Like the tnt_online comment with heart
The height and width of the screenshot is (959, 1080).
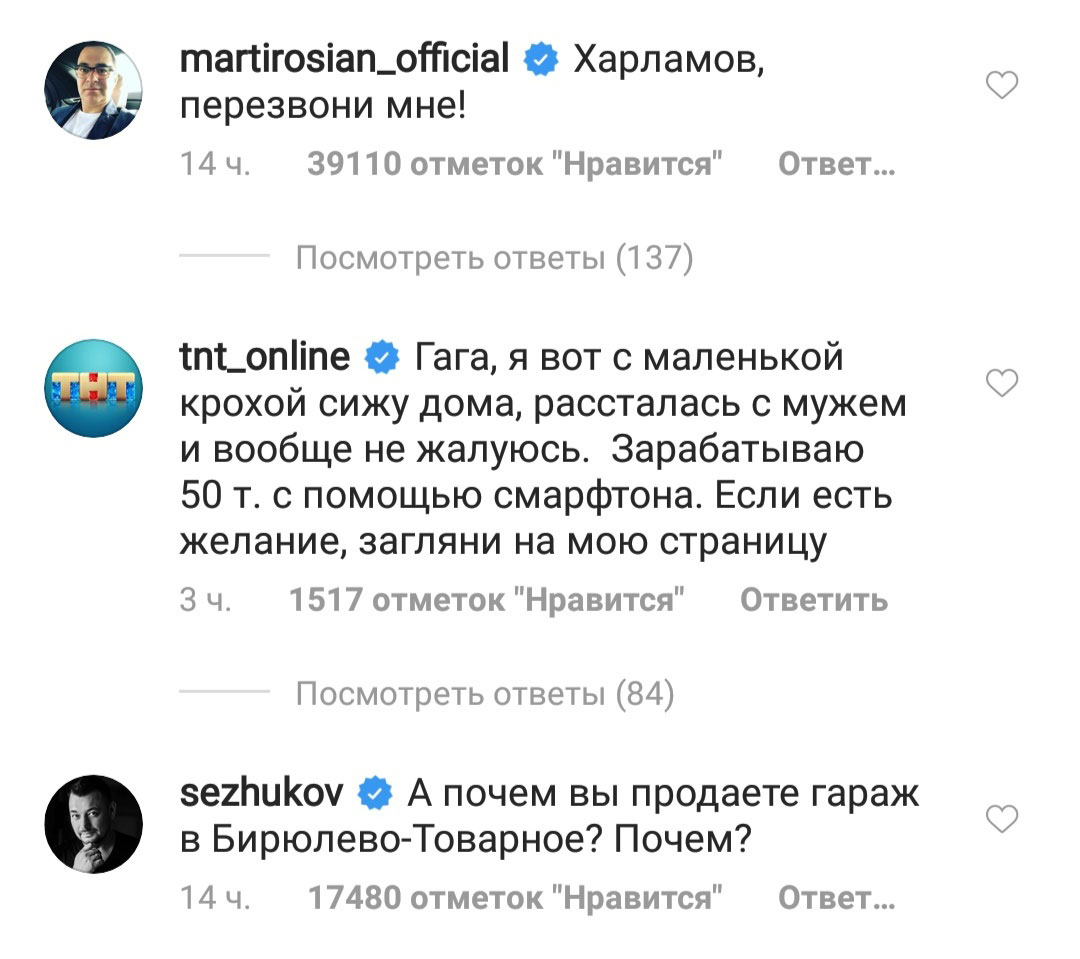click(x=1002, y=382)
